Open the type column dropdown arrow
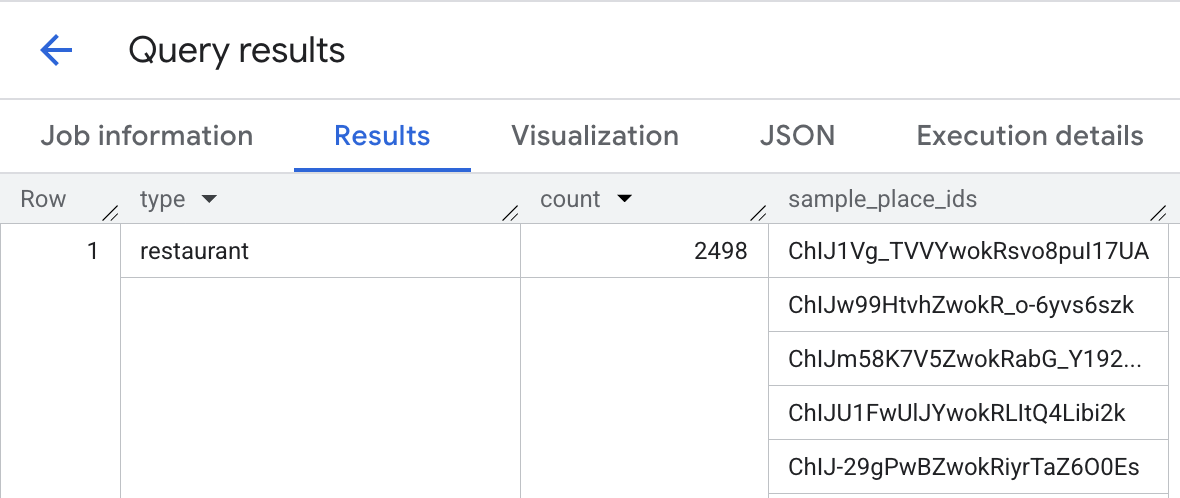 pos(209,199)
